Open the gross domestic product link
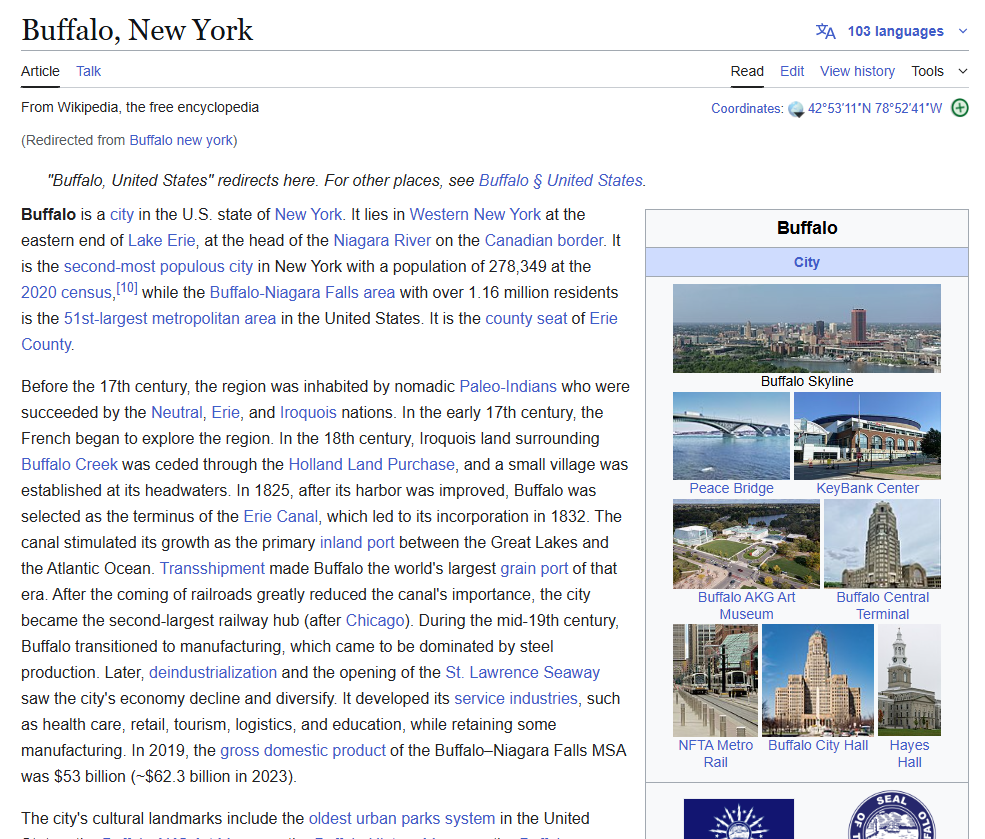This screenshot has width=985, height=839. pyautogui.click(x=303, y=751)
